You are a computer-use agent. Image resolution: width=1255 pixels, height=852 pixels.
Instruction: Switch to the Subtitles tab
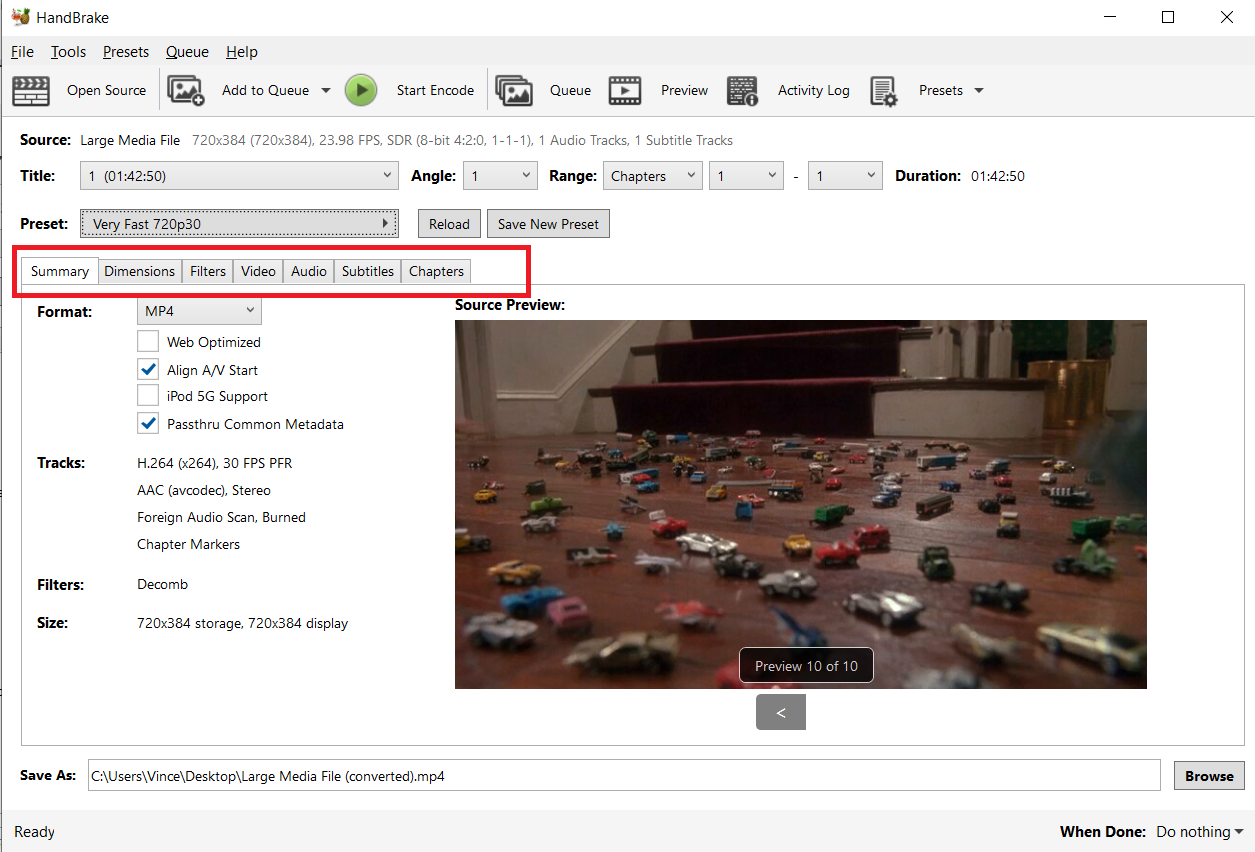click(x=367, y=271)
